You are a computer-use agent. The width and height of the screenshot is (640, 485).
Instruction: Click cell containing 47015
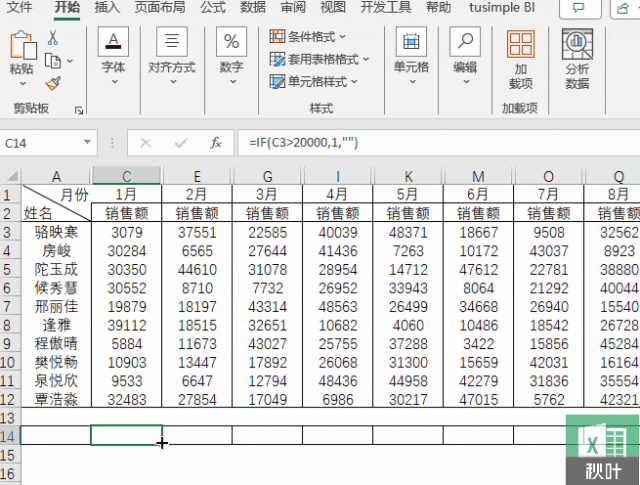click(478, 399)
